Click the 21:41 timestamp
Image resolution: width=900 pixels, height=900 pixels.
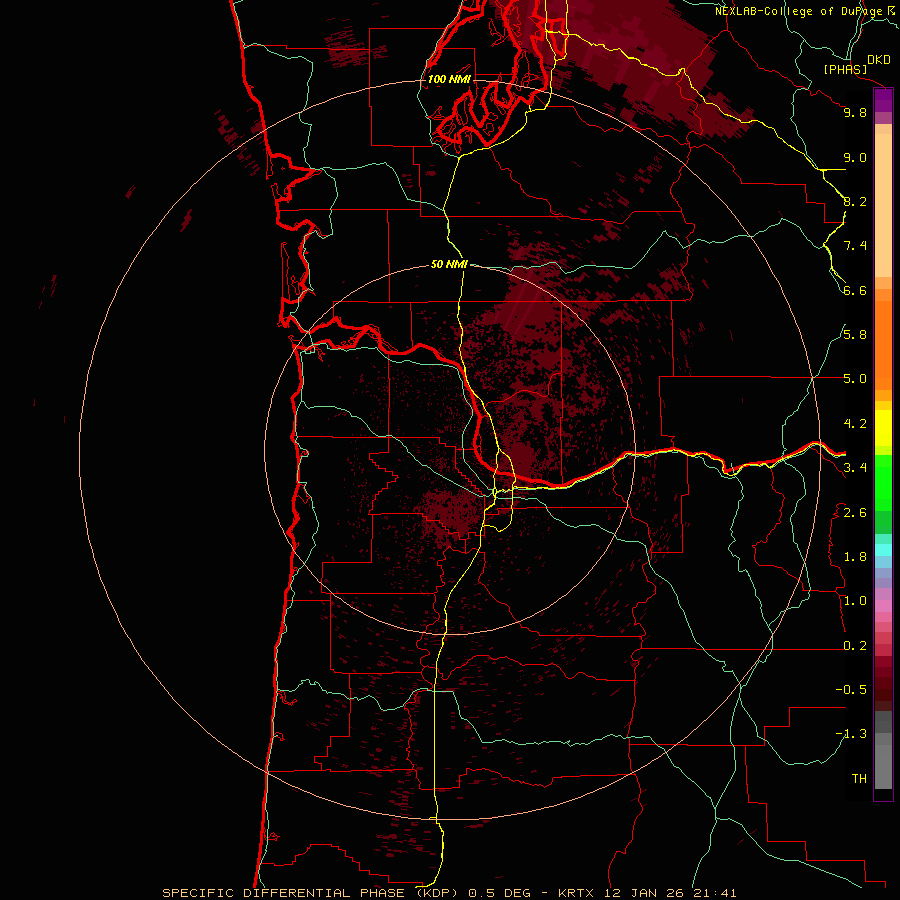point(713,893)
